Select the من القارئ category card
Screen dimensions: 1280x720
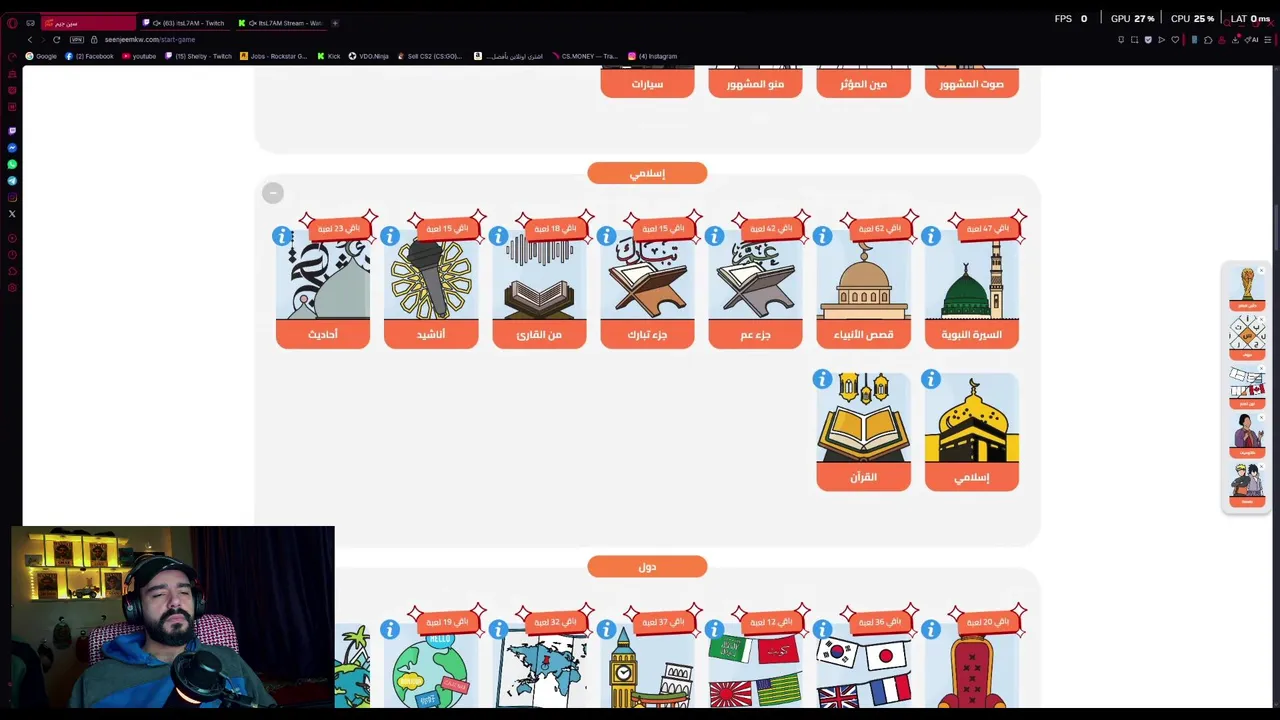click(x=539, y=289)
